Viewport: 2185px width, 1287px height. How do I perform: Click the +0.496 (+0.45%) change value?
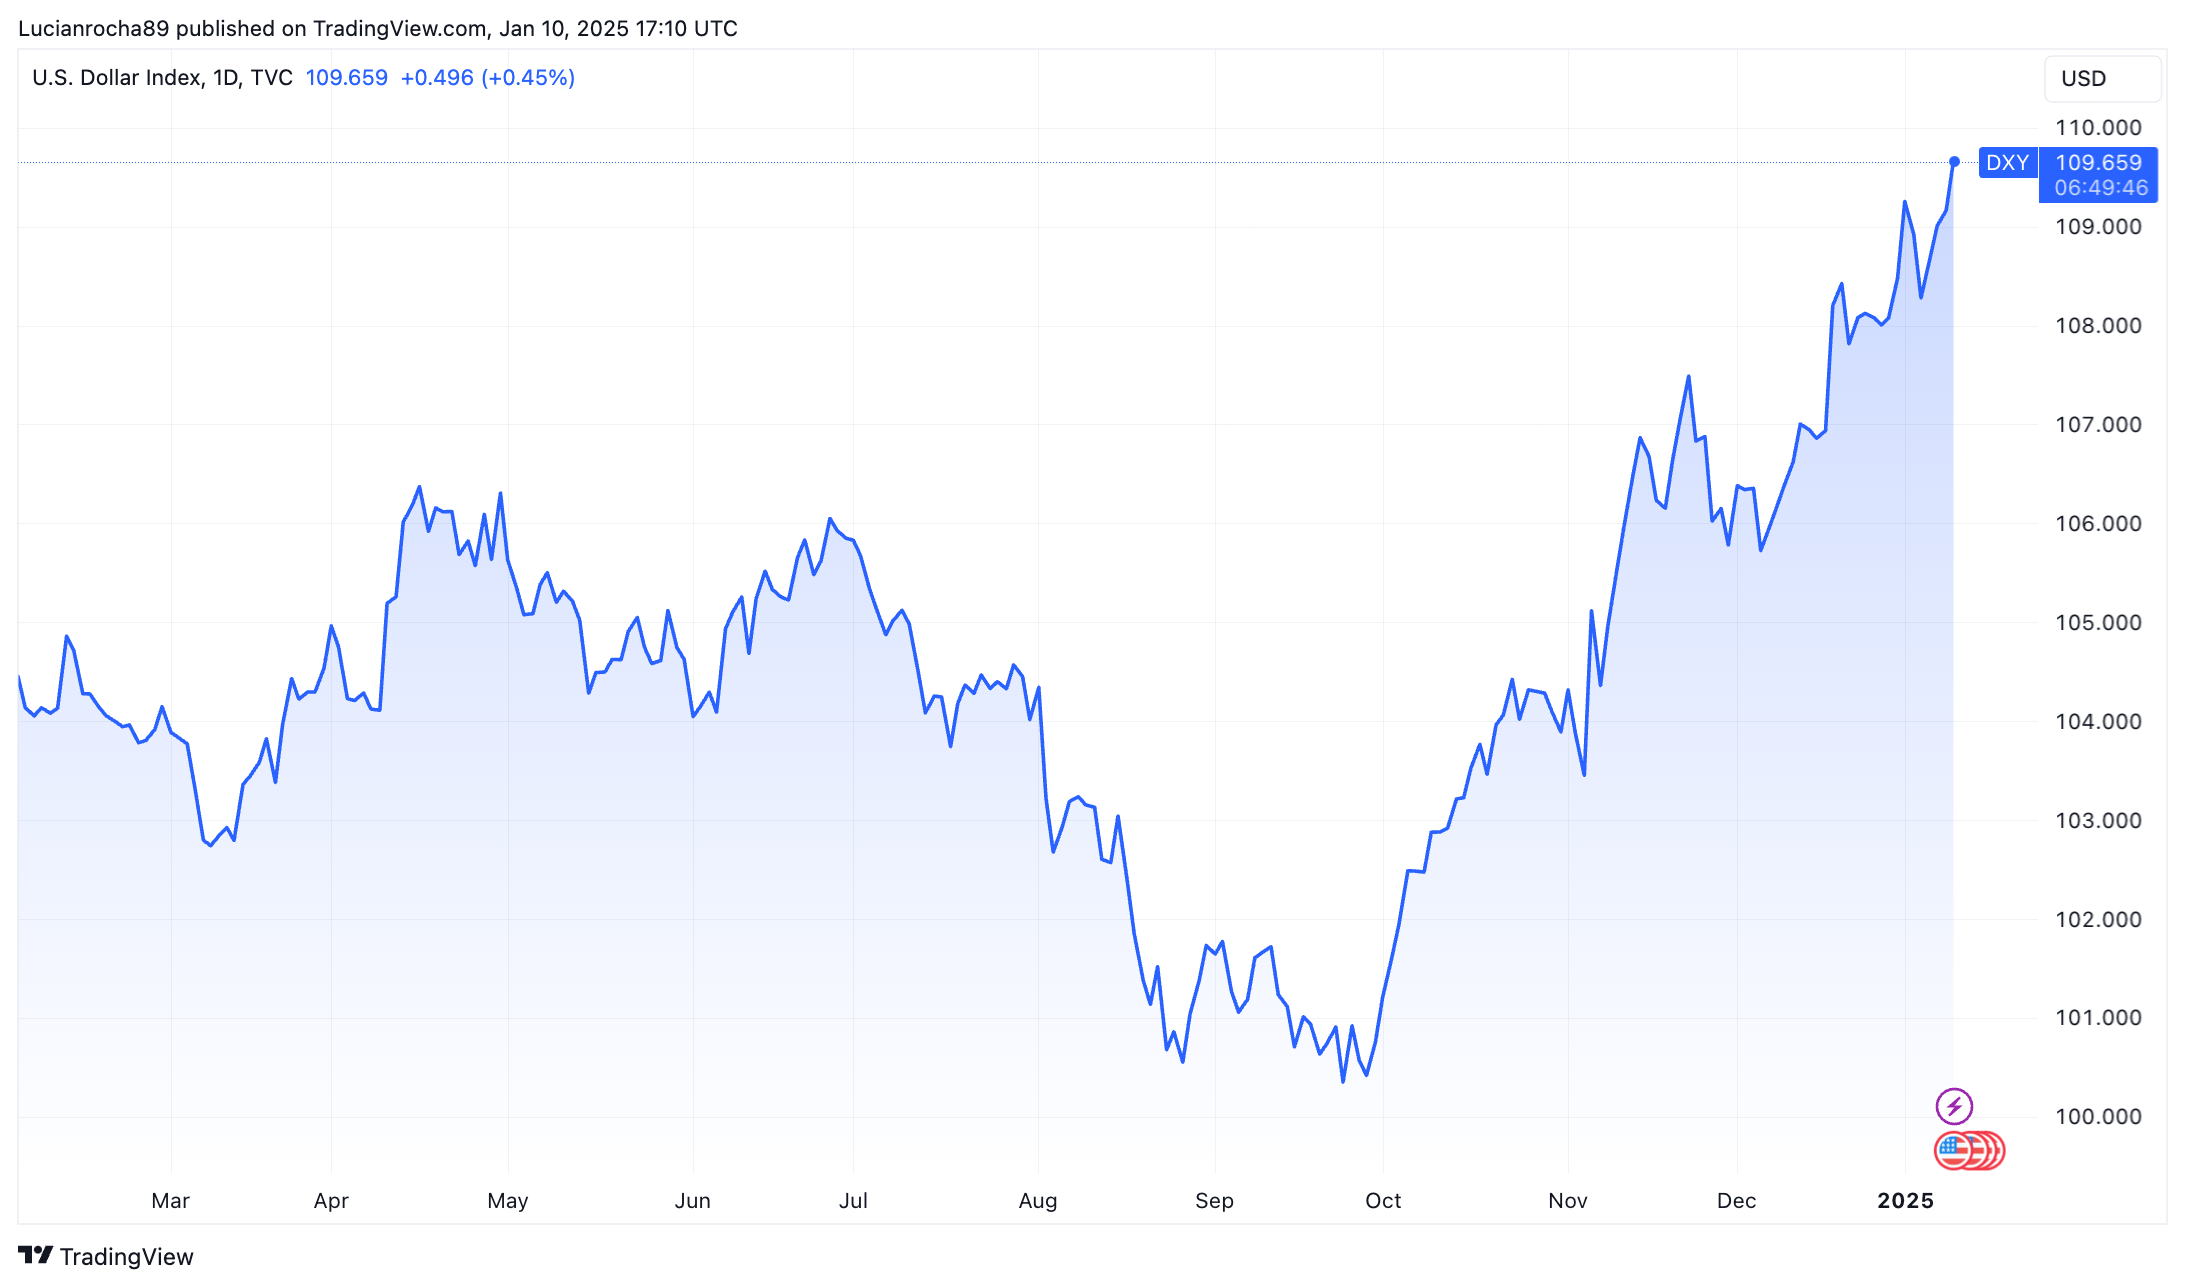click(x=487, y=78)
